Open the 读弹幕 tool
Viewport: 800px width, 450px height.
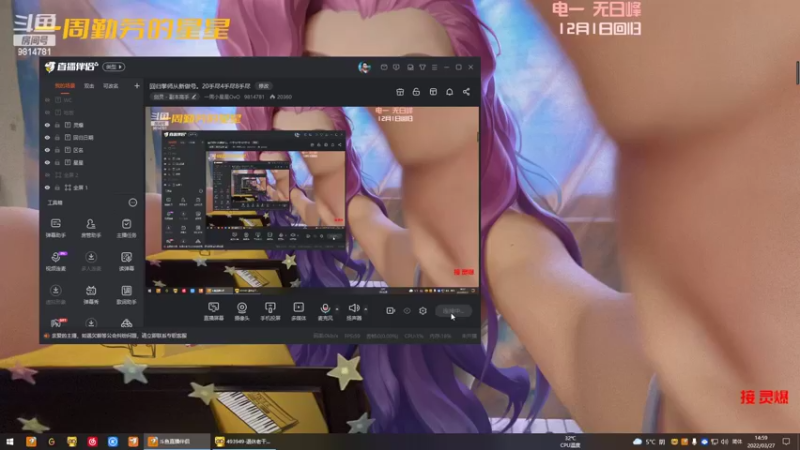tap(126, 261)
